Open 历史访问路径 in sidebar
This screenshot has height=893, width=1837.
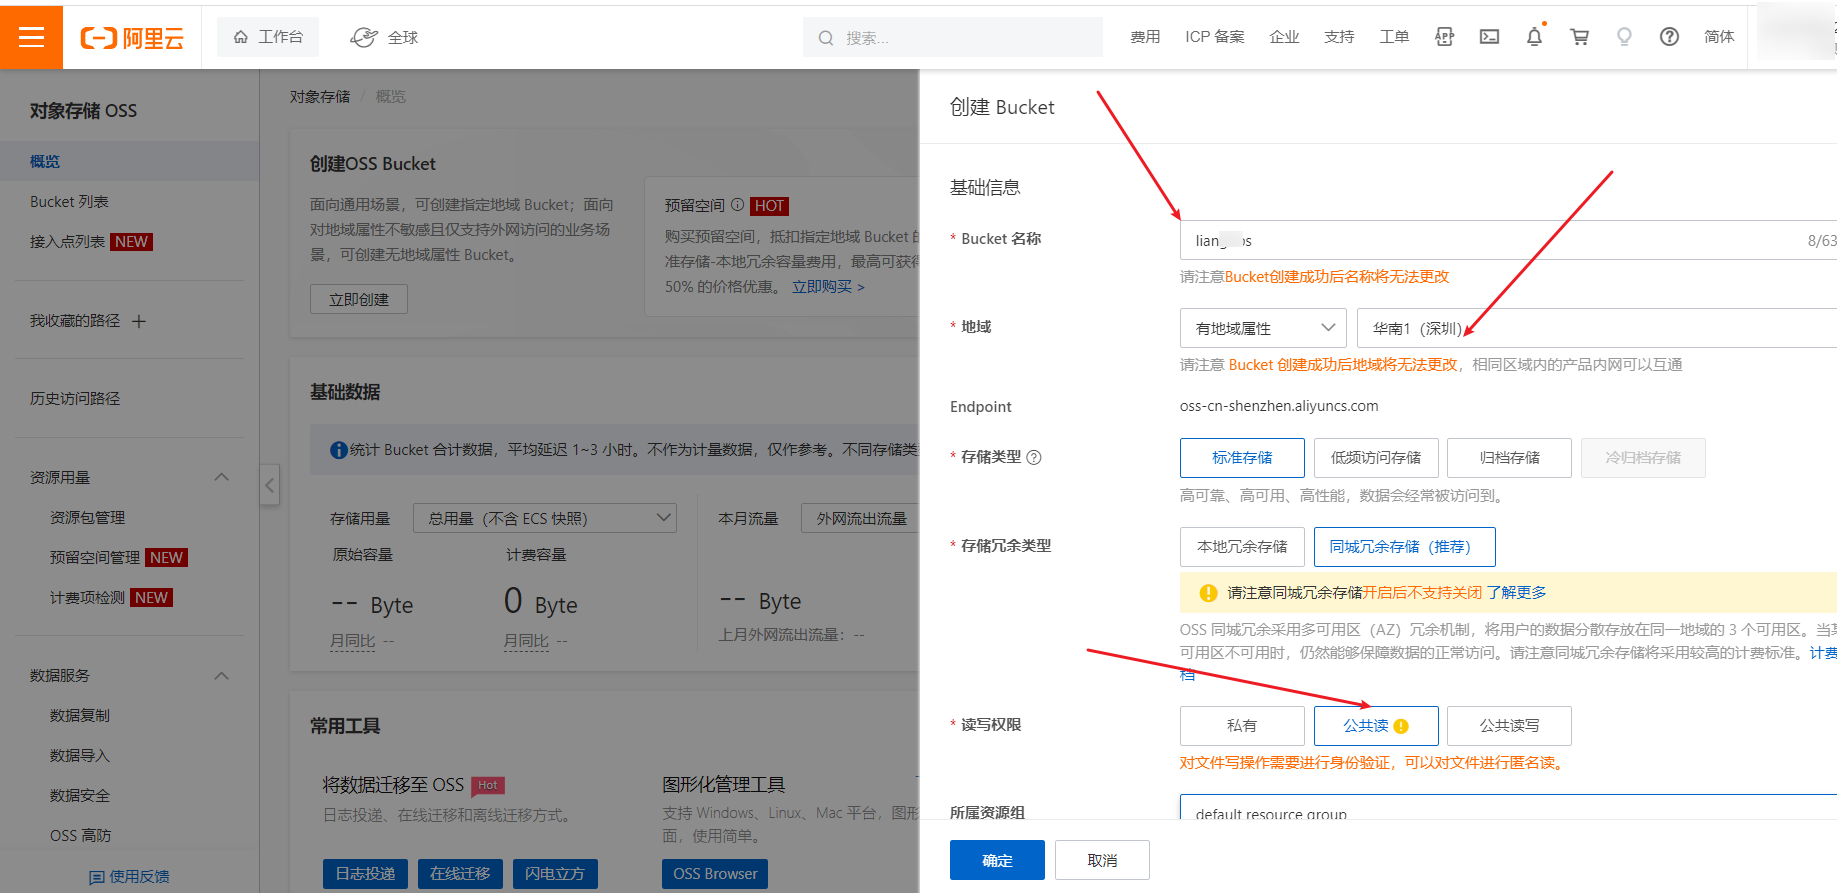click(75, 398)
